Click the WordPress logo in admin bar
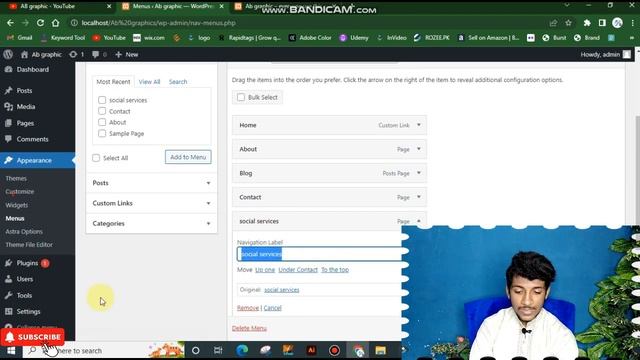640x360 pixels. (8, 54)
